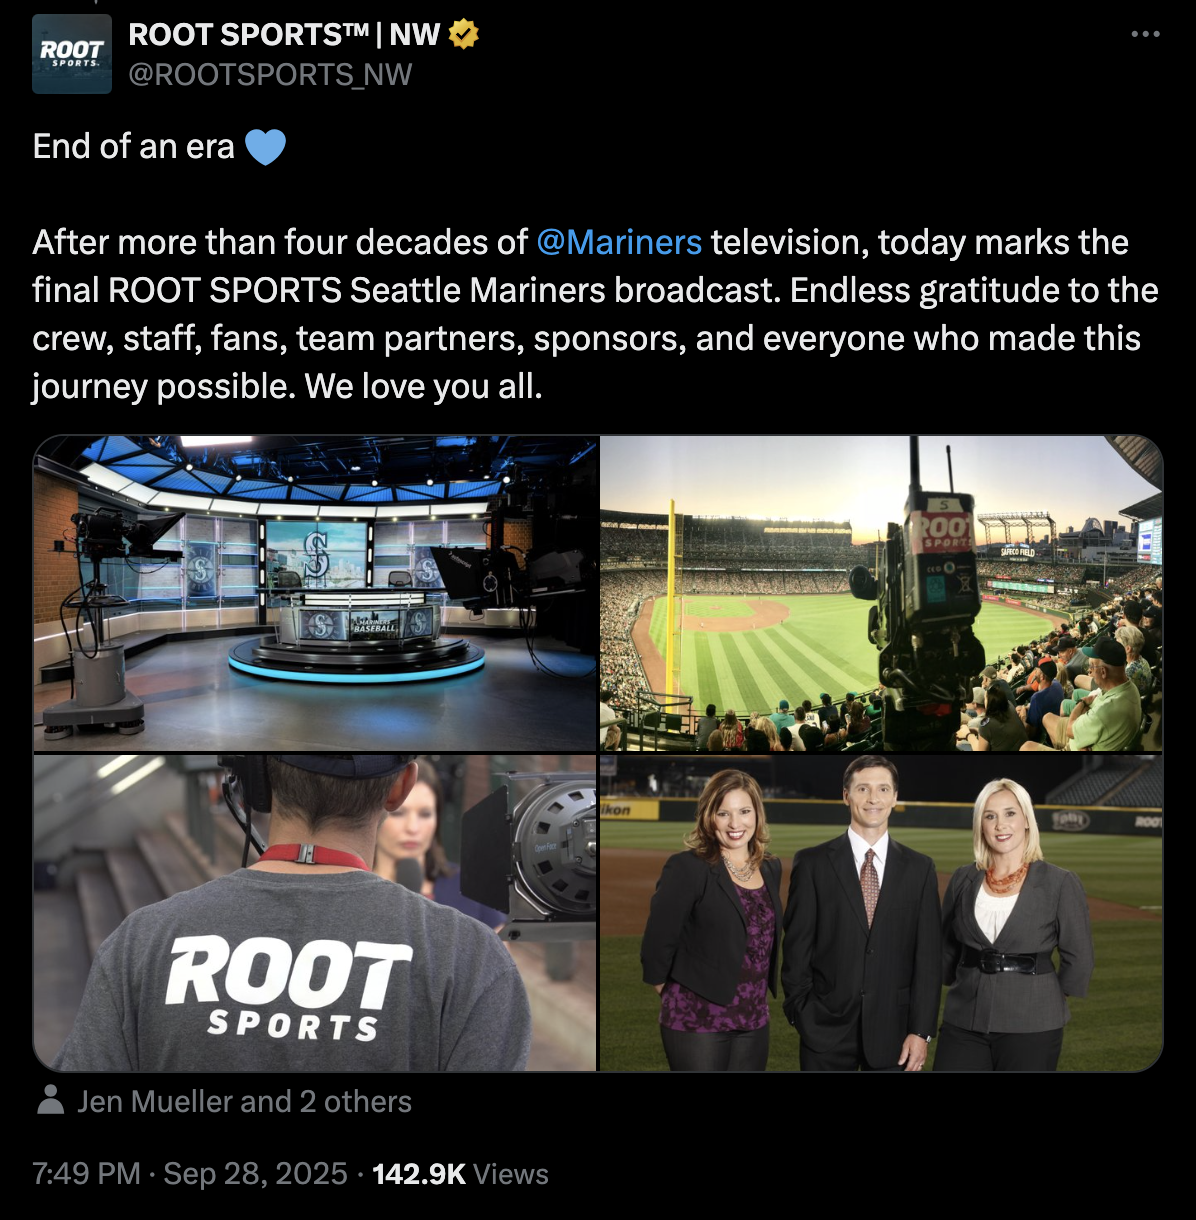The width and height of the screenshot is (1196, 1220).
Task: Open the ballpark camera sunset photo
Action: coord(881,593)
